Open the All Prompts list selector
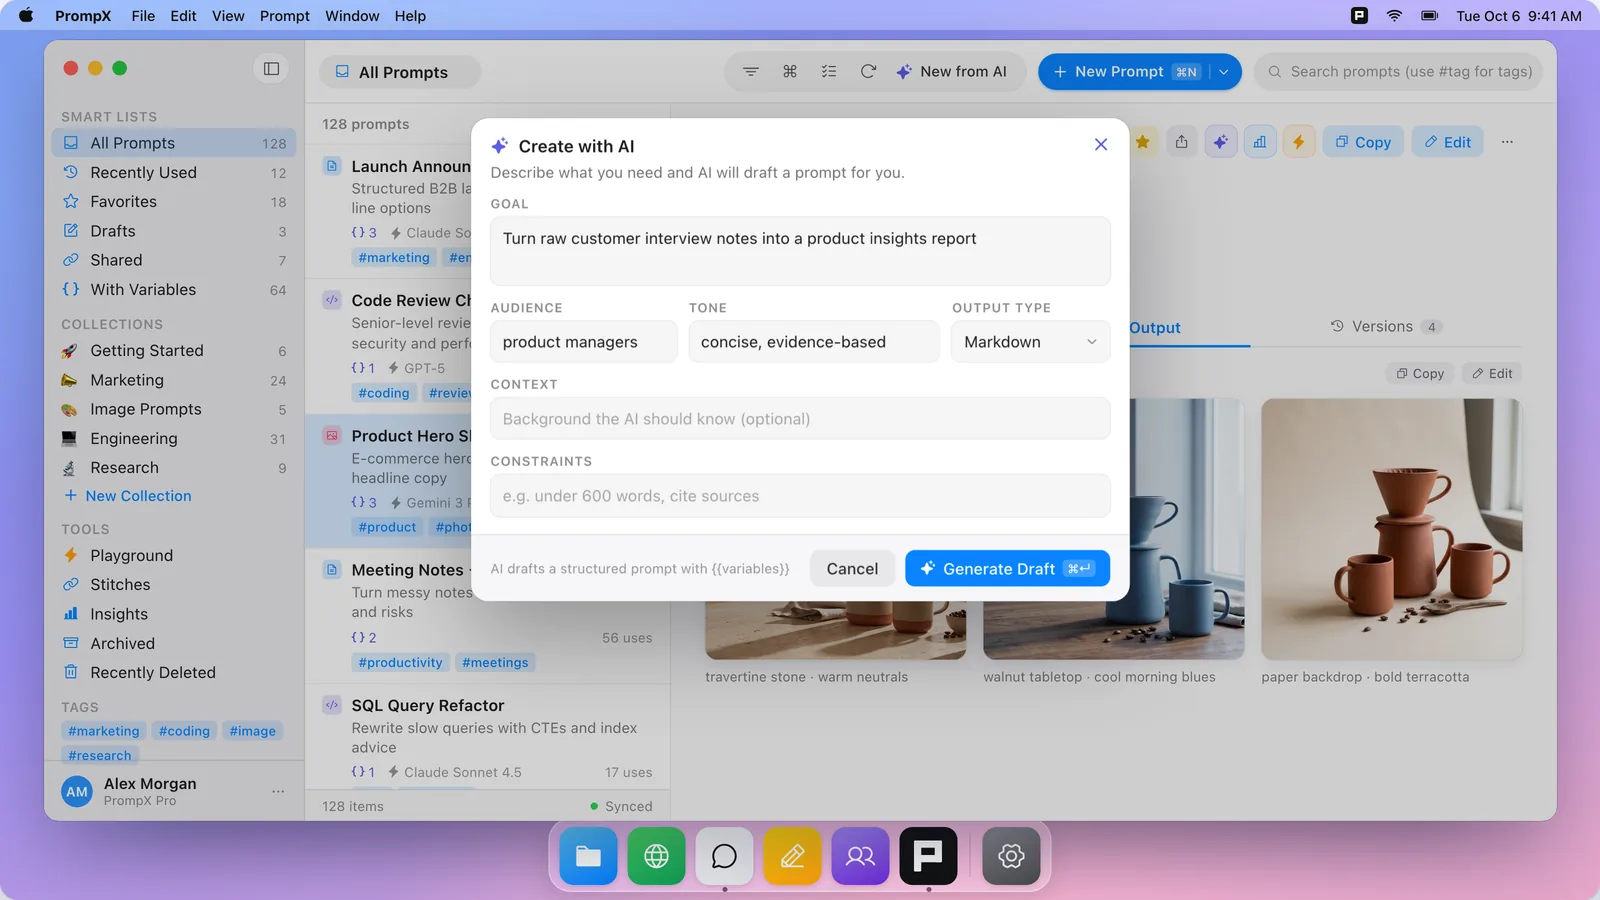The image size is (1600, 900). [400, 72]
